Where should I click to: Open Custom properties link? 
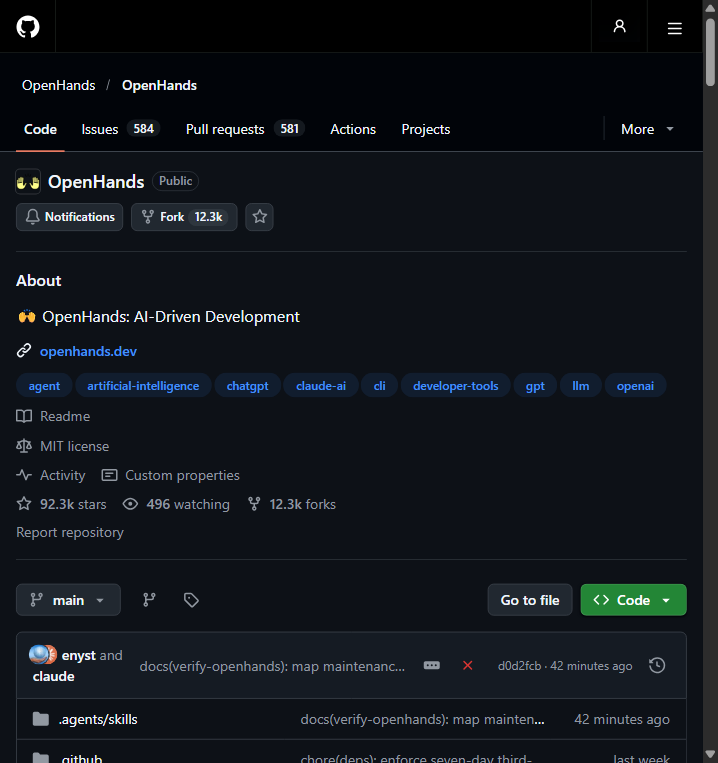170,475
